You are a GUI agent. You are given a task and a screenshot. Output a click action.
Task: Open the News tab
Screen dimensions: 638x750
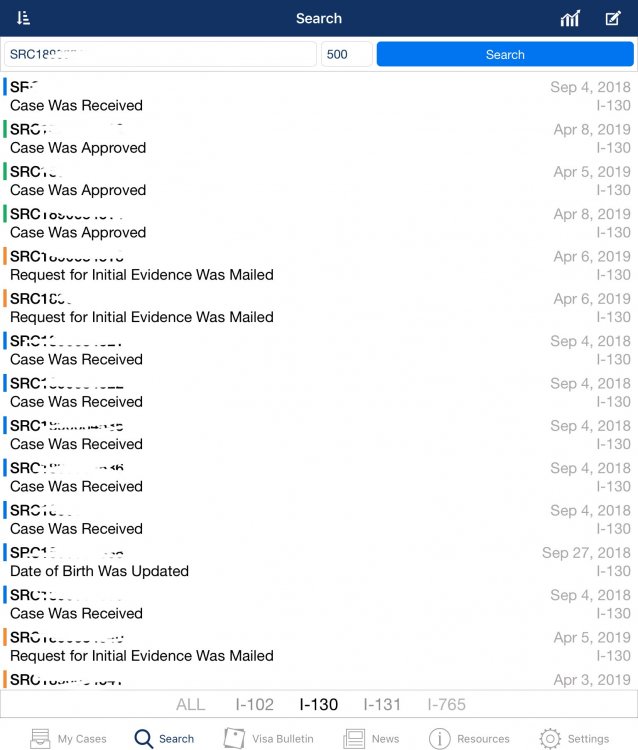pyautogui.click(x=371, y=738)
